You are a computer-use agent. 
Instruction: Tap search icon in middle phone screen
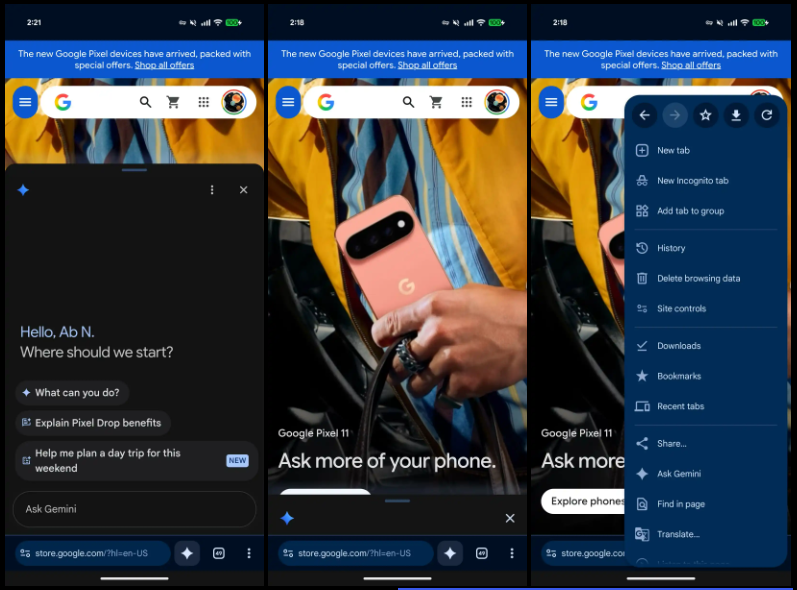click(408, 103)
